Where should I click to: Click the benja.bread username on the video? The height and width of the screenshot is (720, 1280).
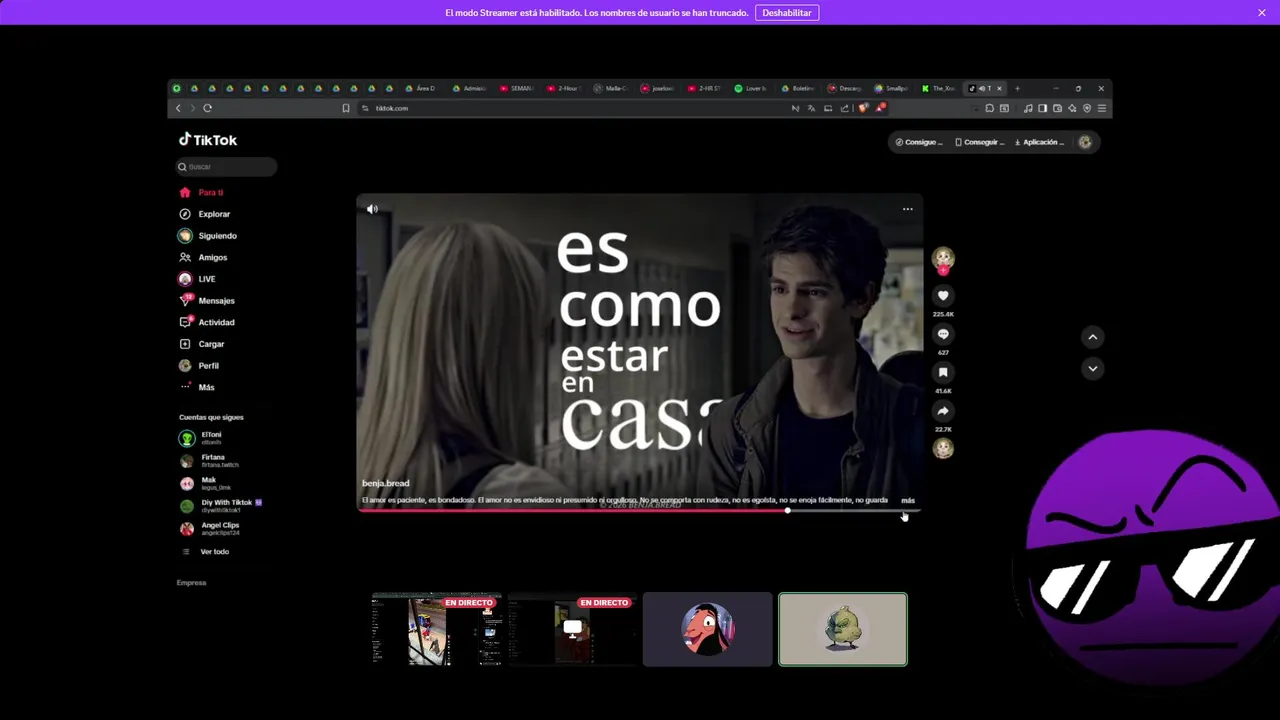click(x=385, y=483)
